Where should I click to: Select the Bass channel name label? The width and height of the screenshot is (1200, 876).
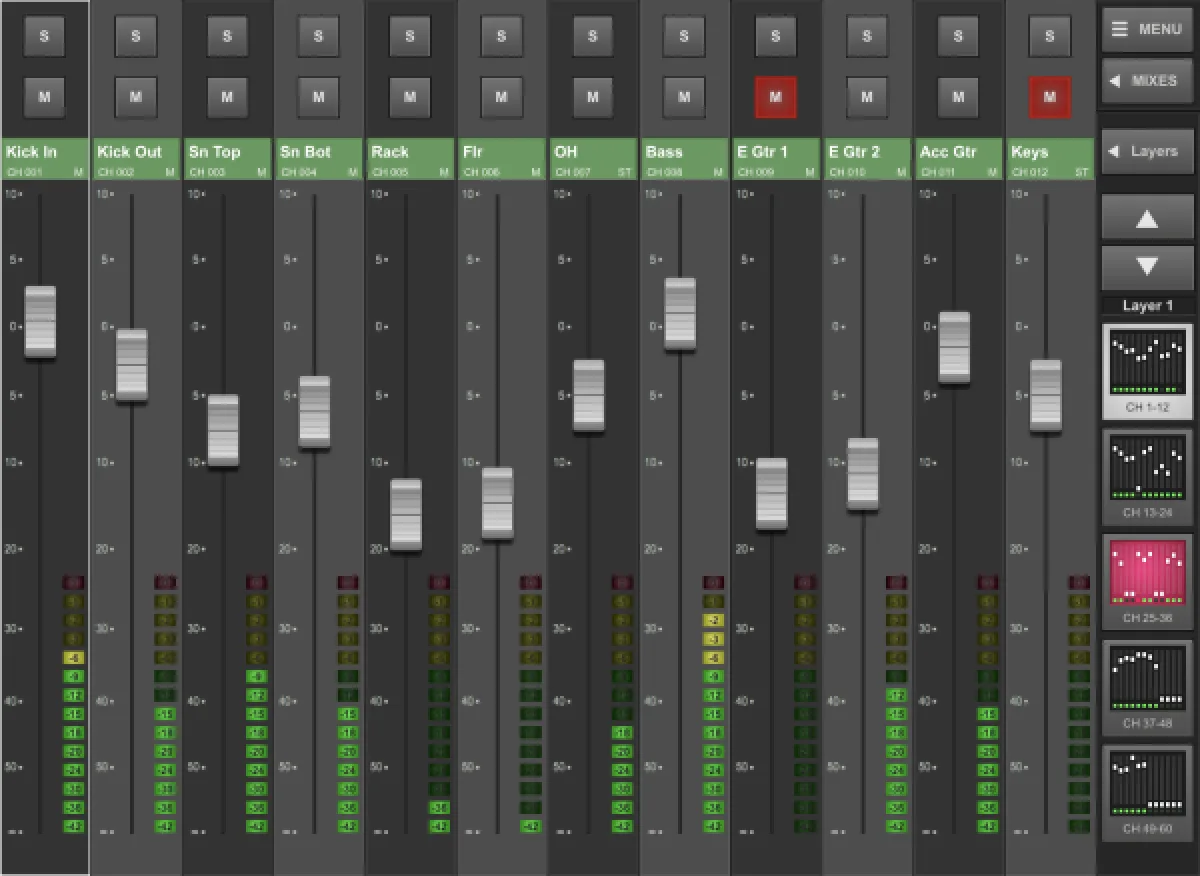point(685,159)
